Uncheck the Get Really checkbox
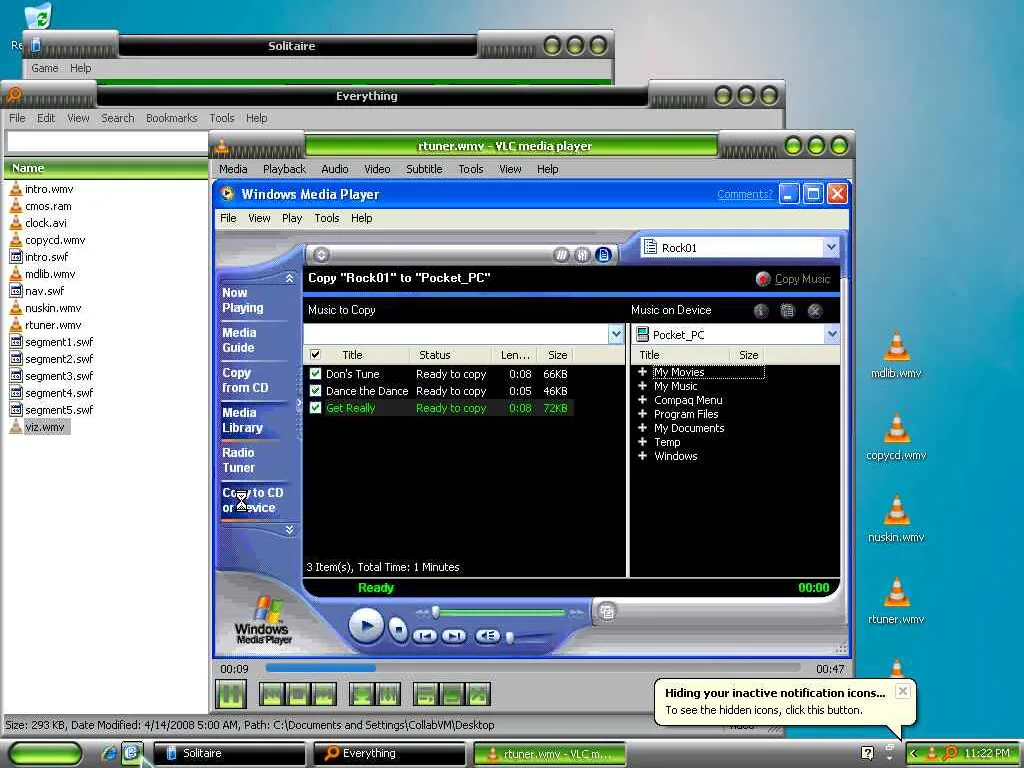The height and width of the screenshot is (768, 1024). coord(315,408)
